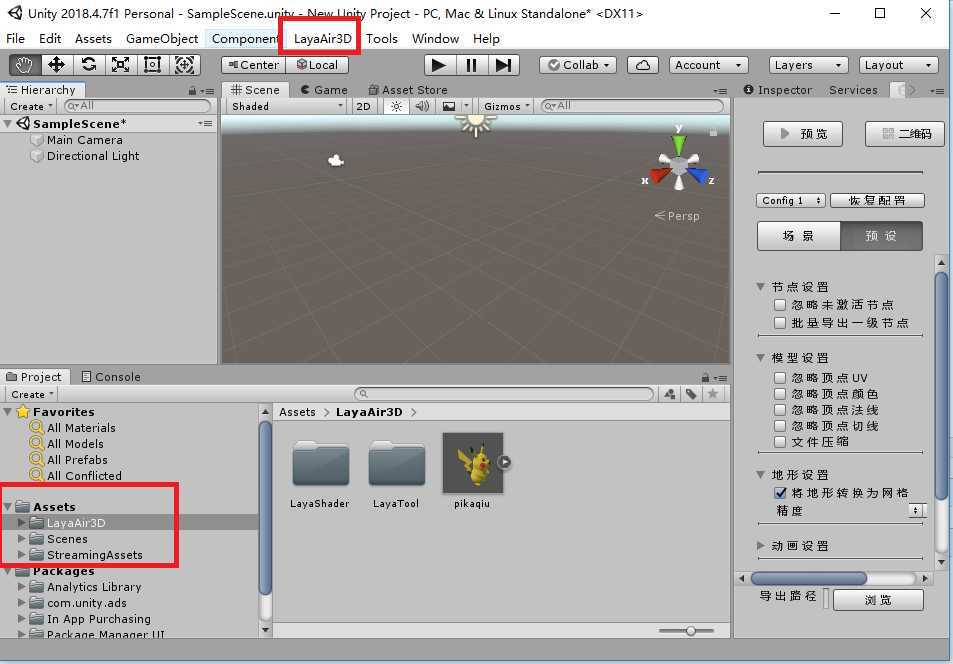953x664 pixels.
Task: Click the scene orientation gizmo center cube
Action: (679, 164)
